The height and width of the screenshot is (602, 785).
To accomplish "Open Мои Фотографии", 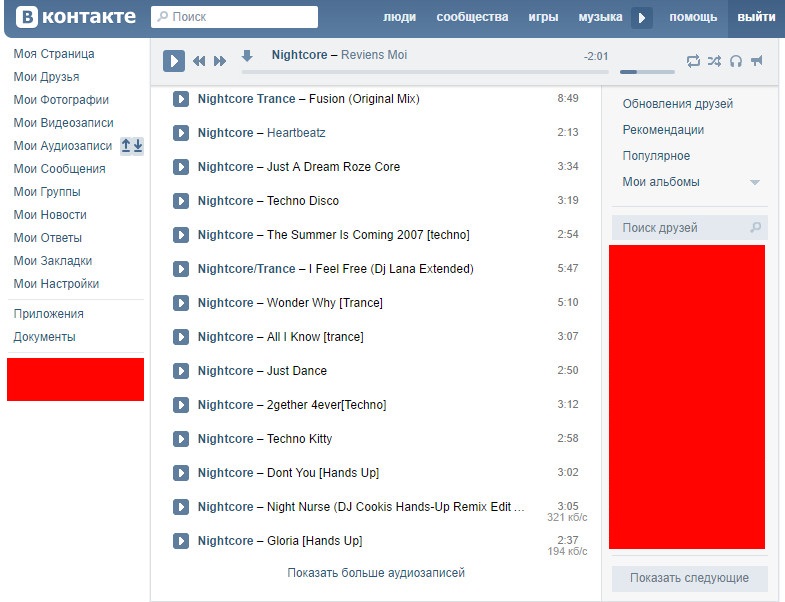I will click(61, 100).
